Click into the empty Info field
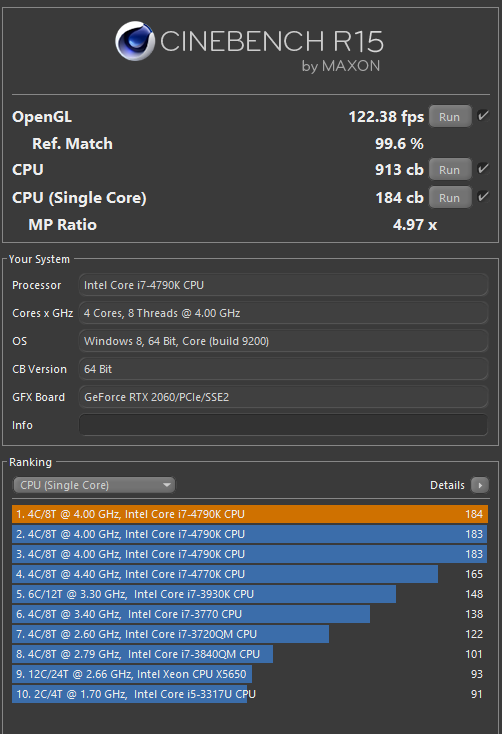This screenshot has width=502, height=734. tap(283, 425)
